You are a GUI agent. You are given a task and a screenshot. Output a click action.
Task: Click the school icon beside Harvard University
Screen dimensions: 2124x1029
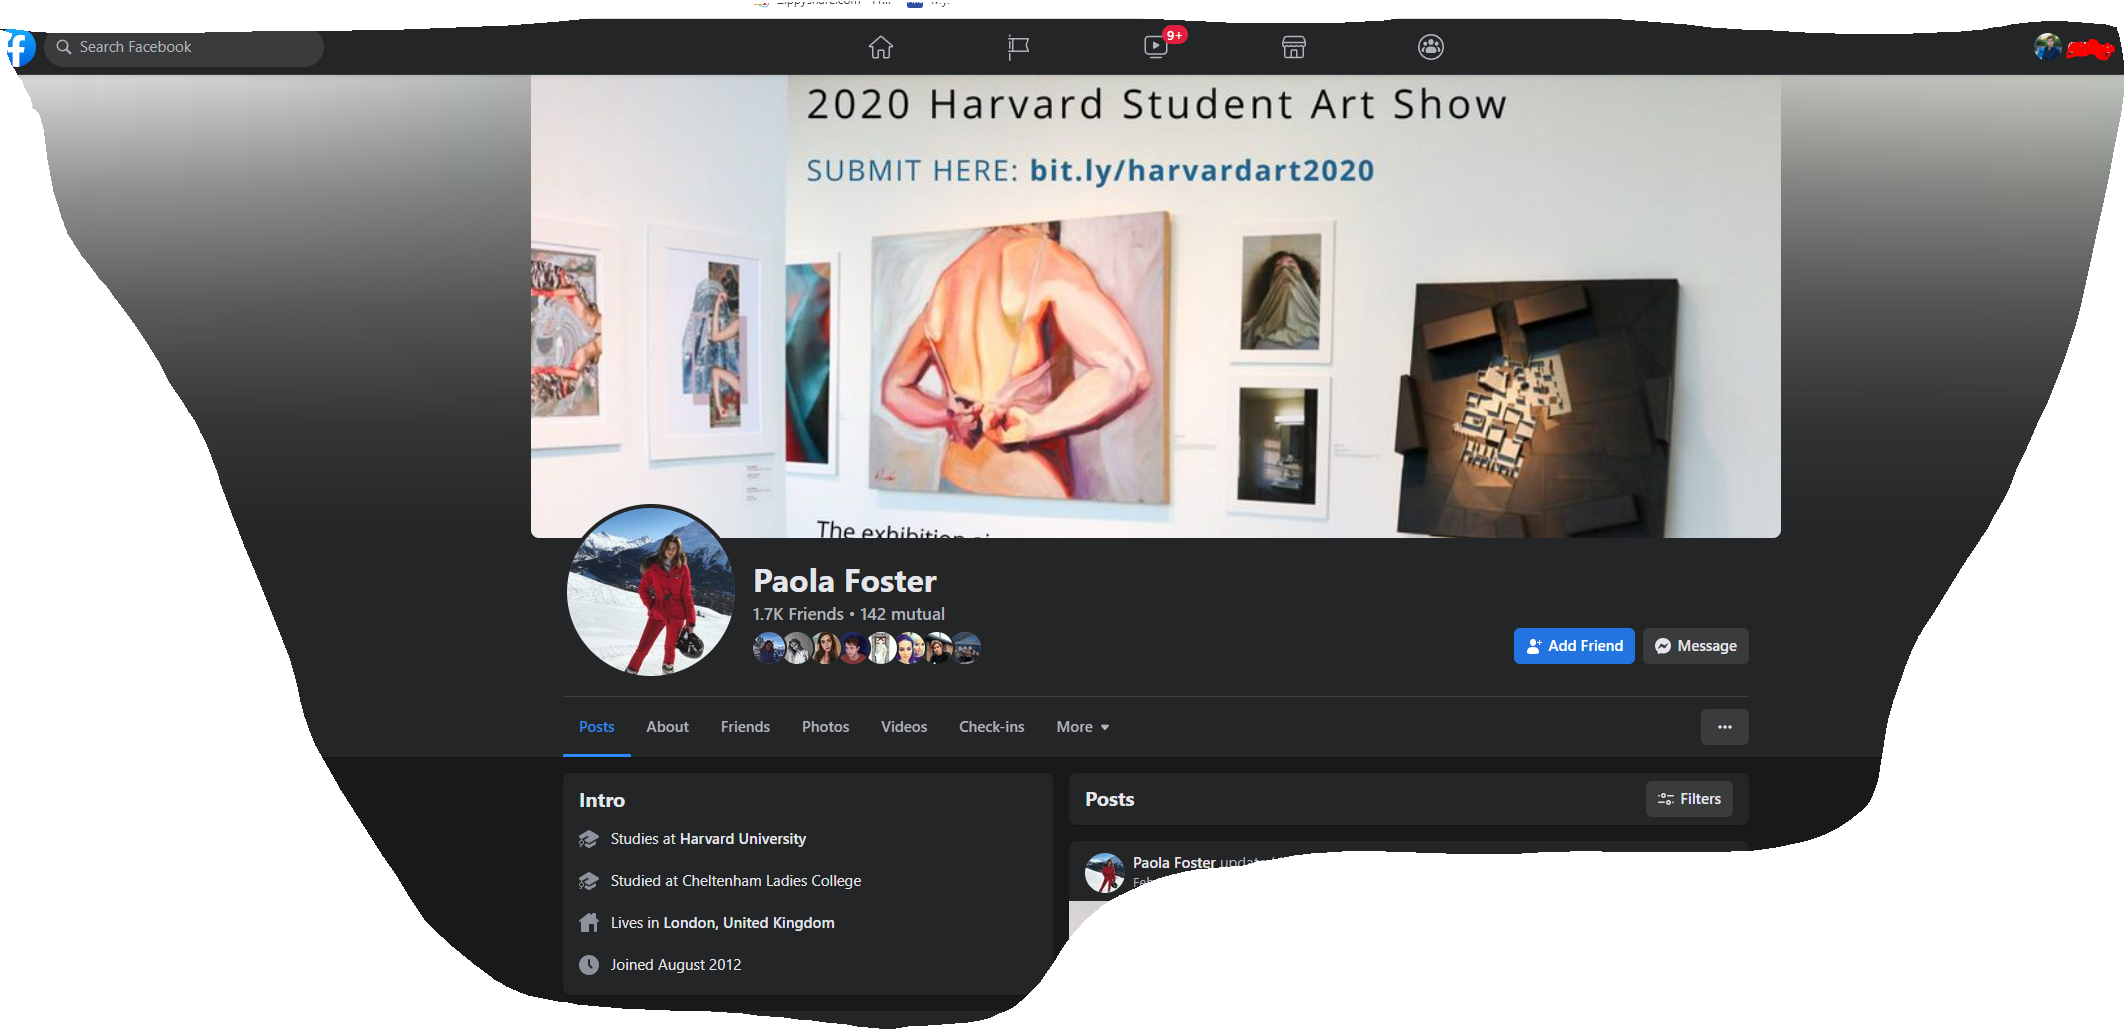[589, 839]
